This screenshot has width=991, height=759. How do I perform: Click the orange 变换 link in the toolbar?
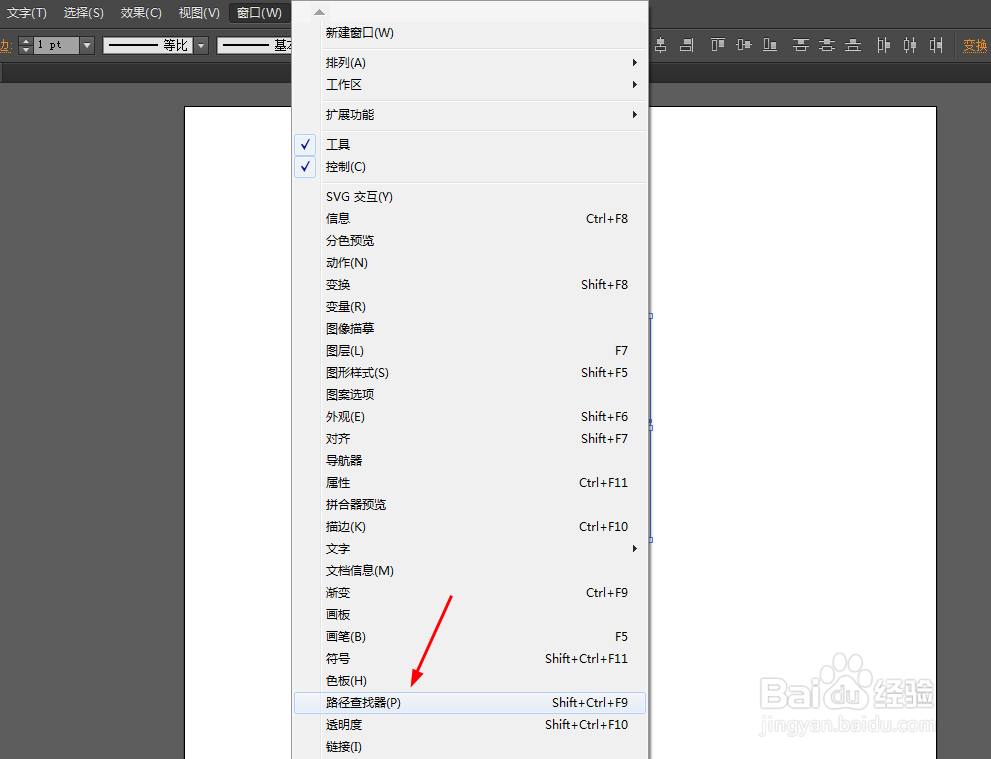pyautogui.click(x=975, y=45)
